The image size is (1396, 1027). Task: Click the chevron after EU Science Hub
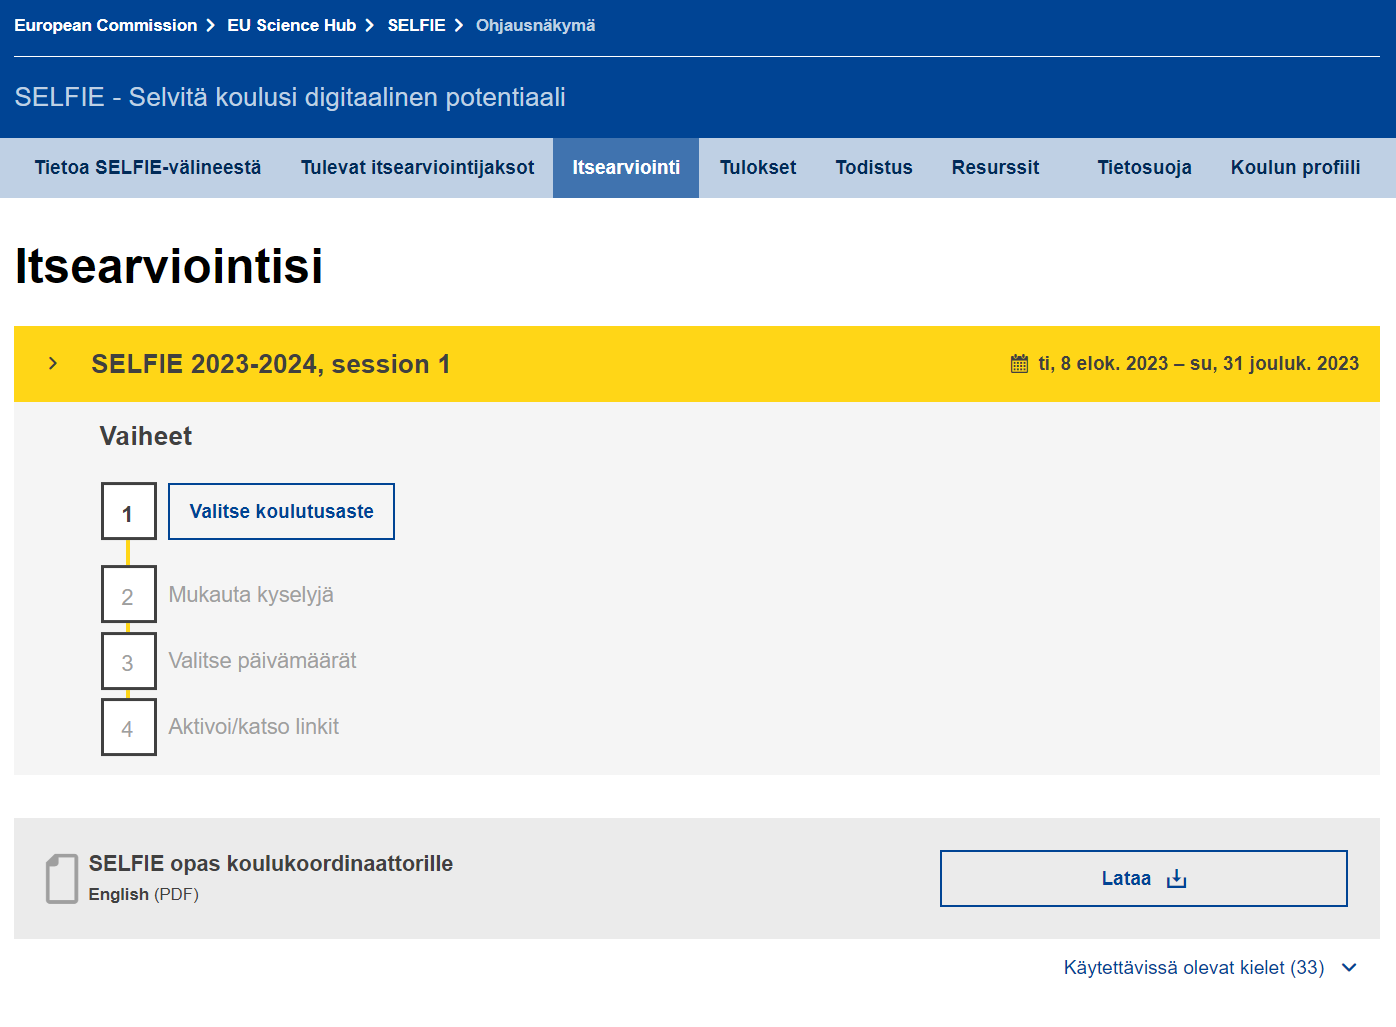click(x=370, y=25)
